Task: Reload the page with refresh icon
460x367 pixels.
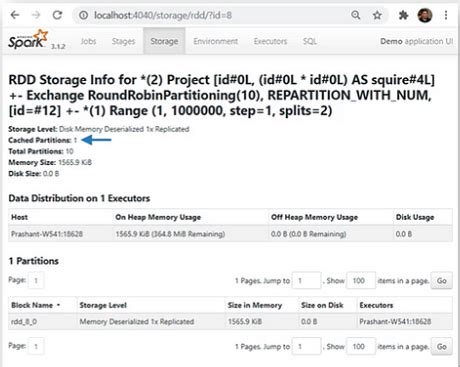Action: [x=58, y=15]
